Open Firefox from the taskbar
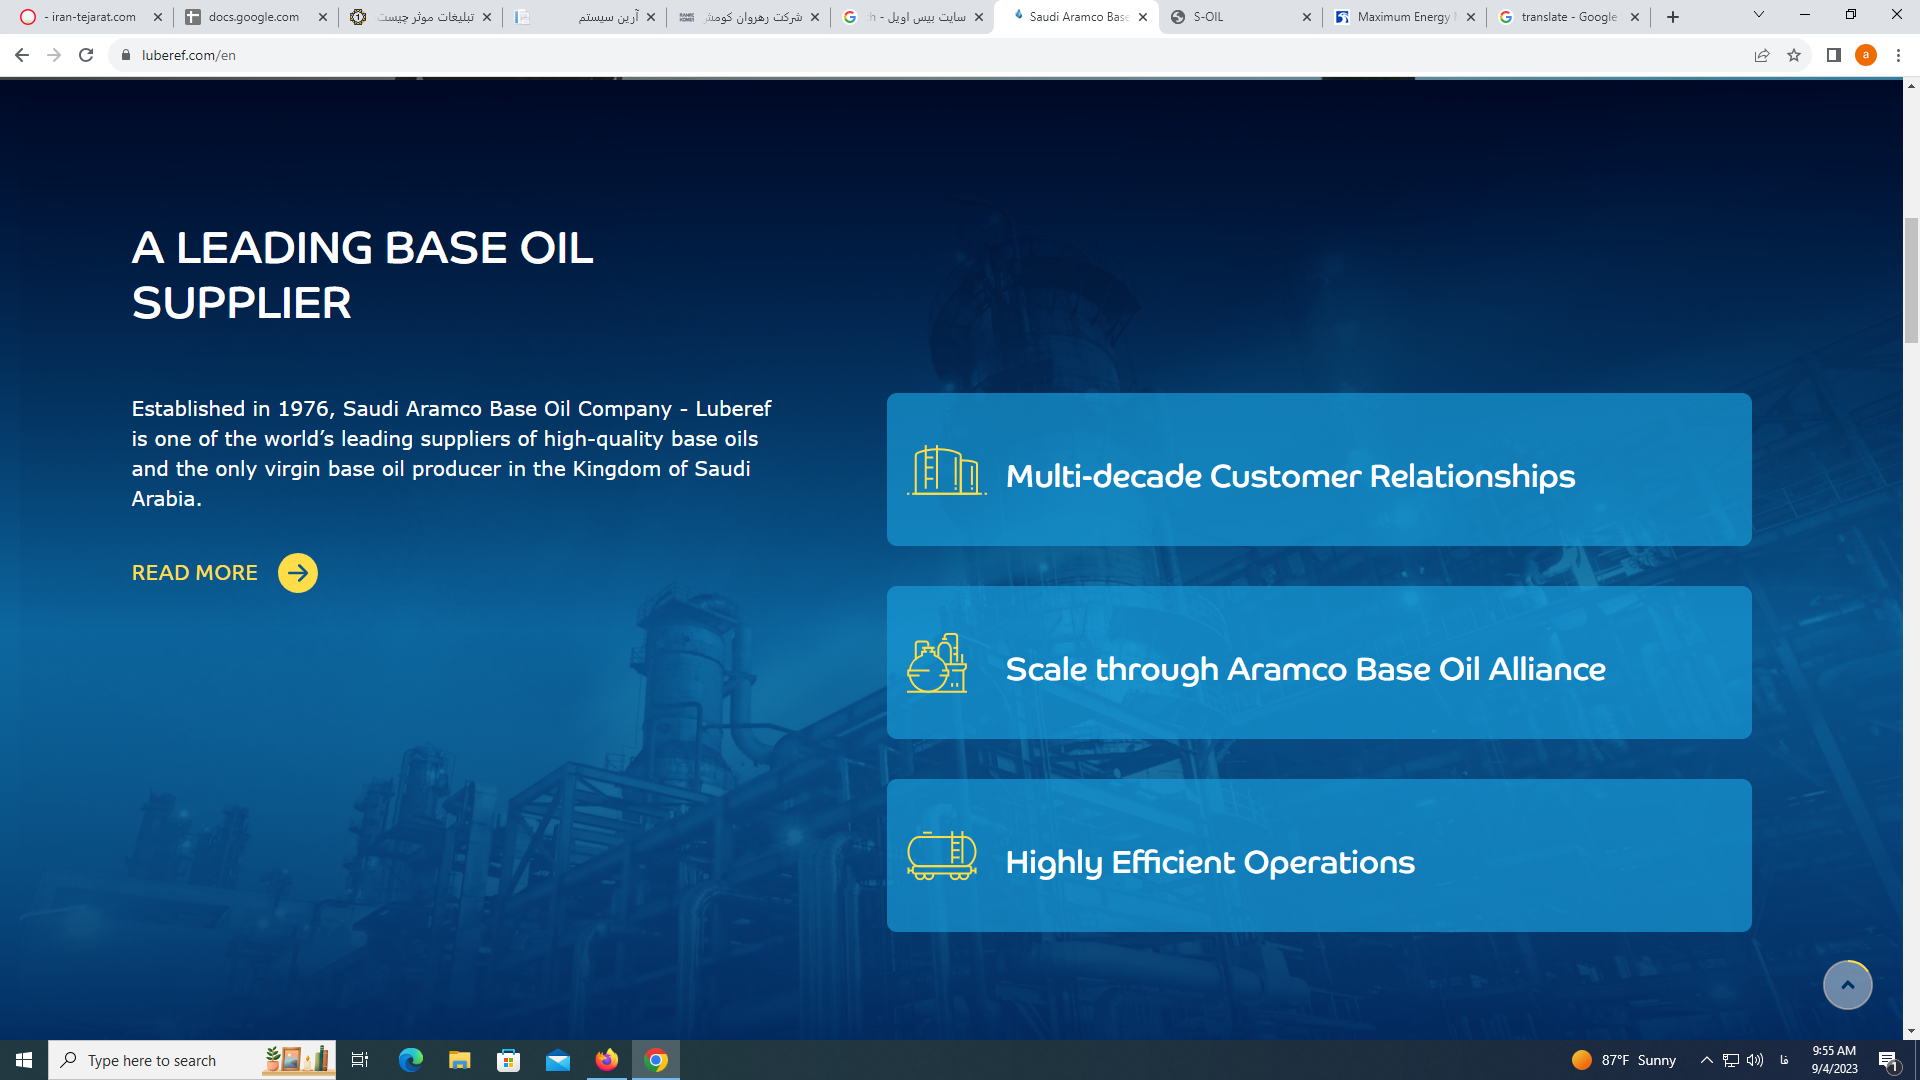The image size is (1920, 1080). [x=607, y=1060]
